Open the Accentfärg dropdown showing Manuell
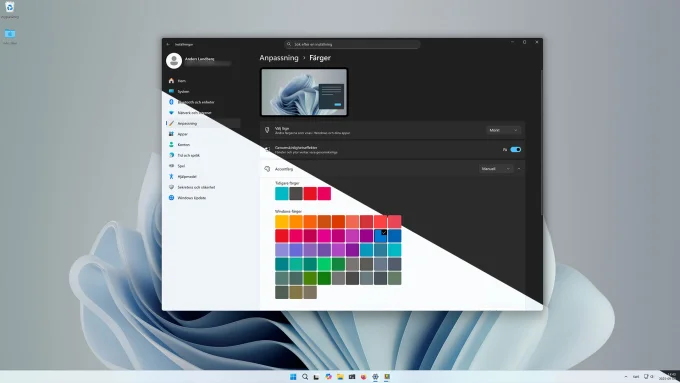The image size is (680, 383). [x=496, y=169]
